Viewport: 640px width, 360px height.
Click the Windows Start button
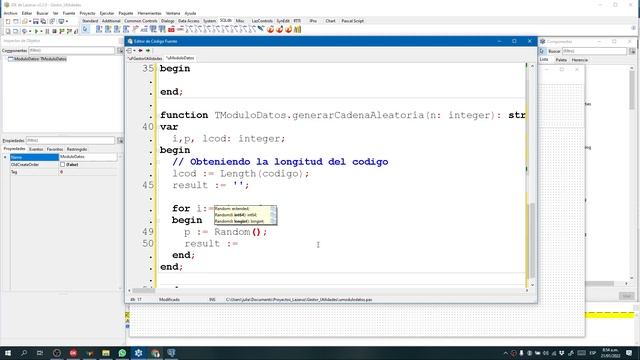click(x=8, y=353)
